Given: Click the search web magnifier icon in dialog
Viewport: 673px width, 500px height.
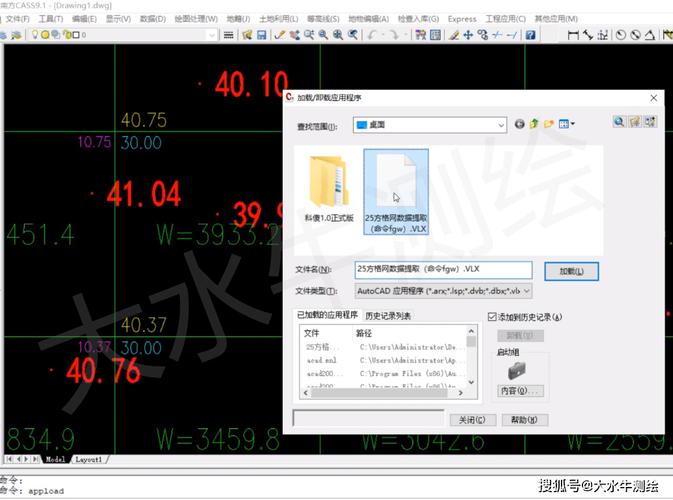Looking at the screenshot, I should click(x=620, y=123).
